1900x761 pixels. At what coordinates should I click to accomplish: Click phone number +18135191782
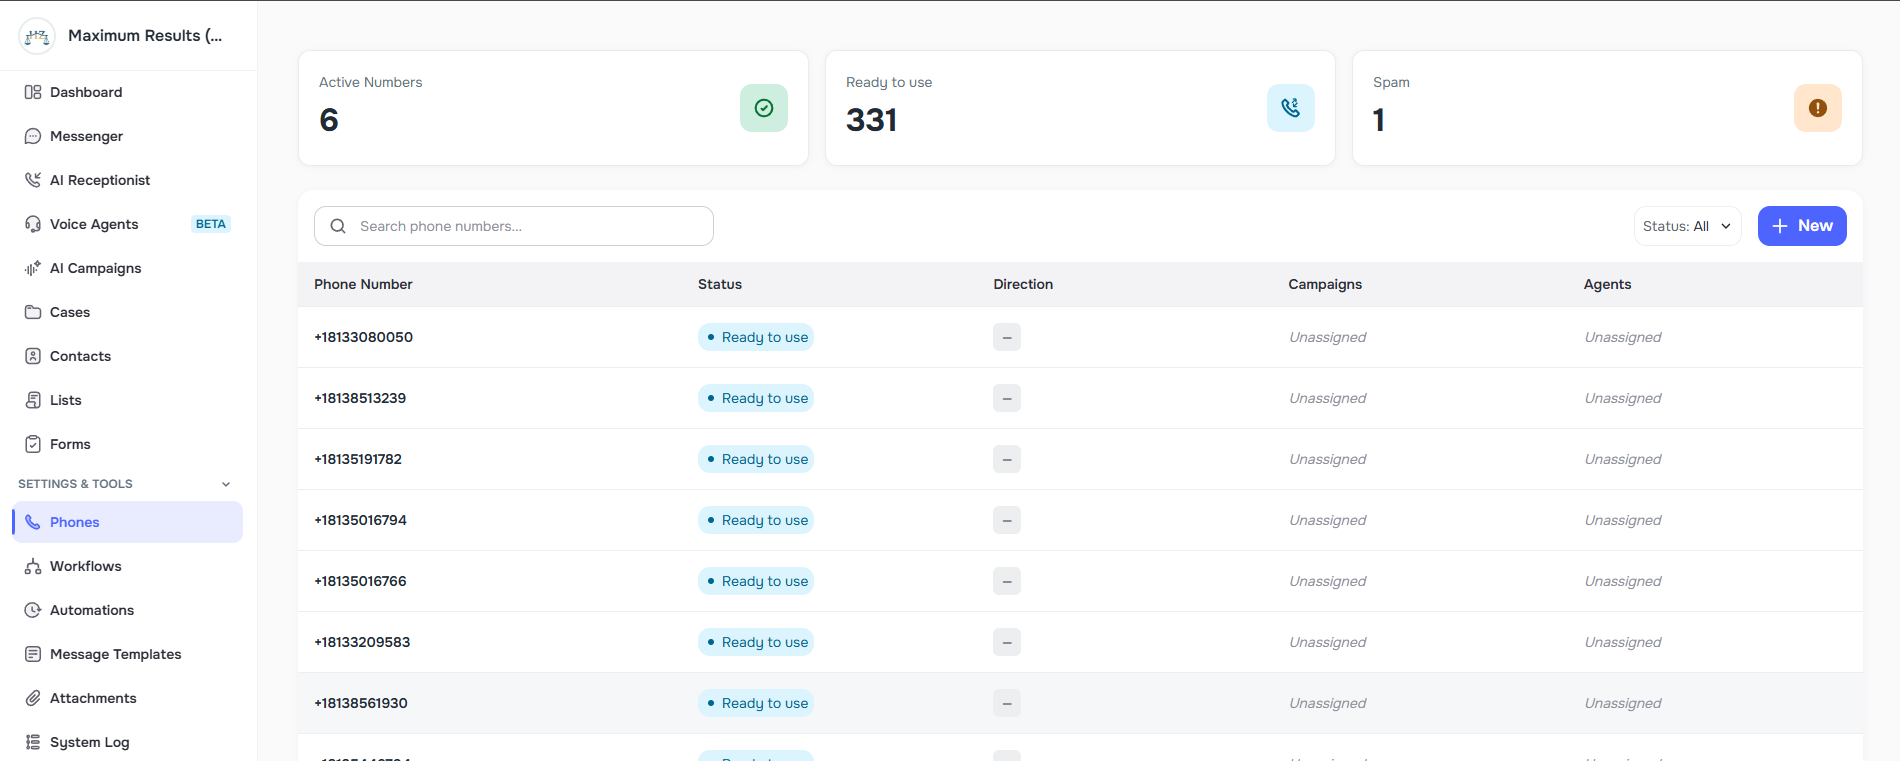[358, 459]
